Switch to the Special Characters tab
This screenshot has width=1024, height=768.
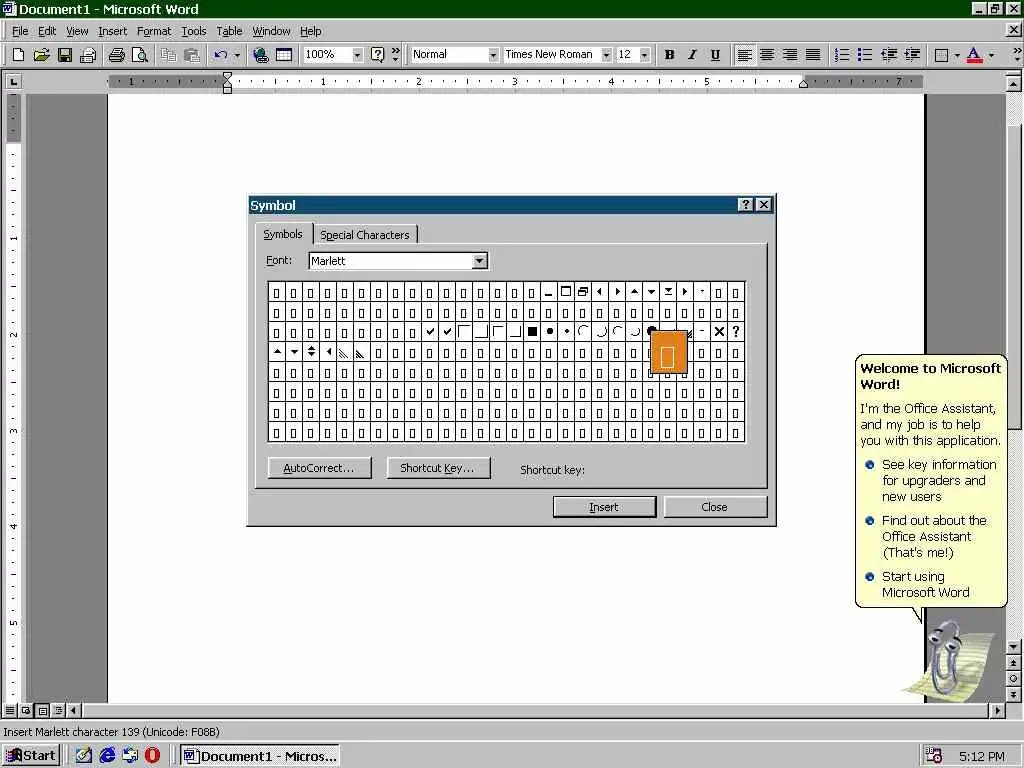coord(364,235)
